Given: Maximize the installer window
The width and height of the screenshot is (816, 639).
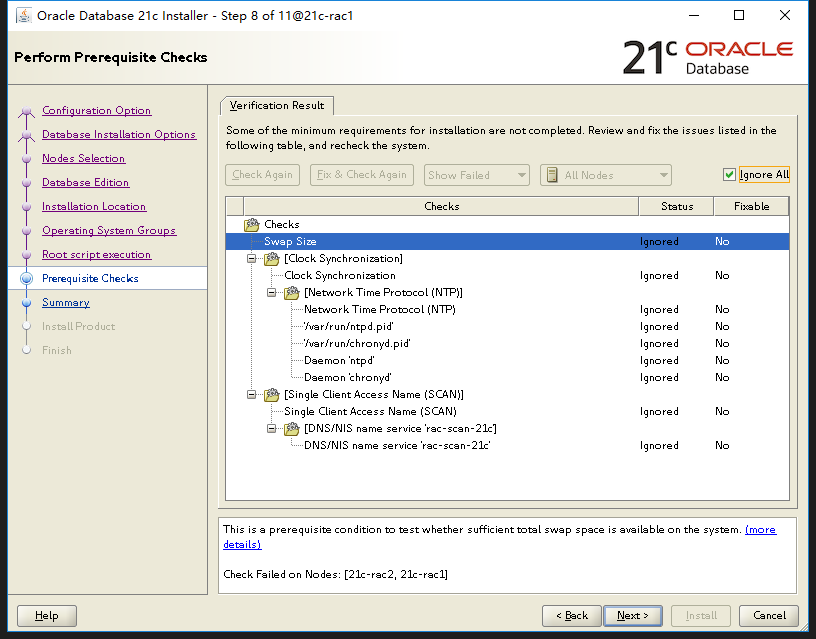Looking at the screenshot, I should tap(738, 16).
